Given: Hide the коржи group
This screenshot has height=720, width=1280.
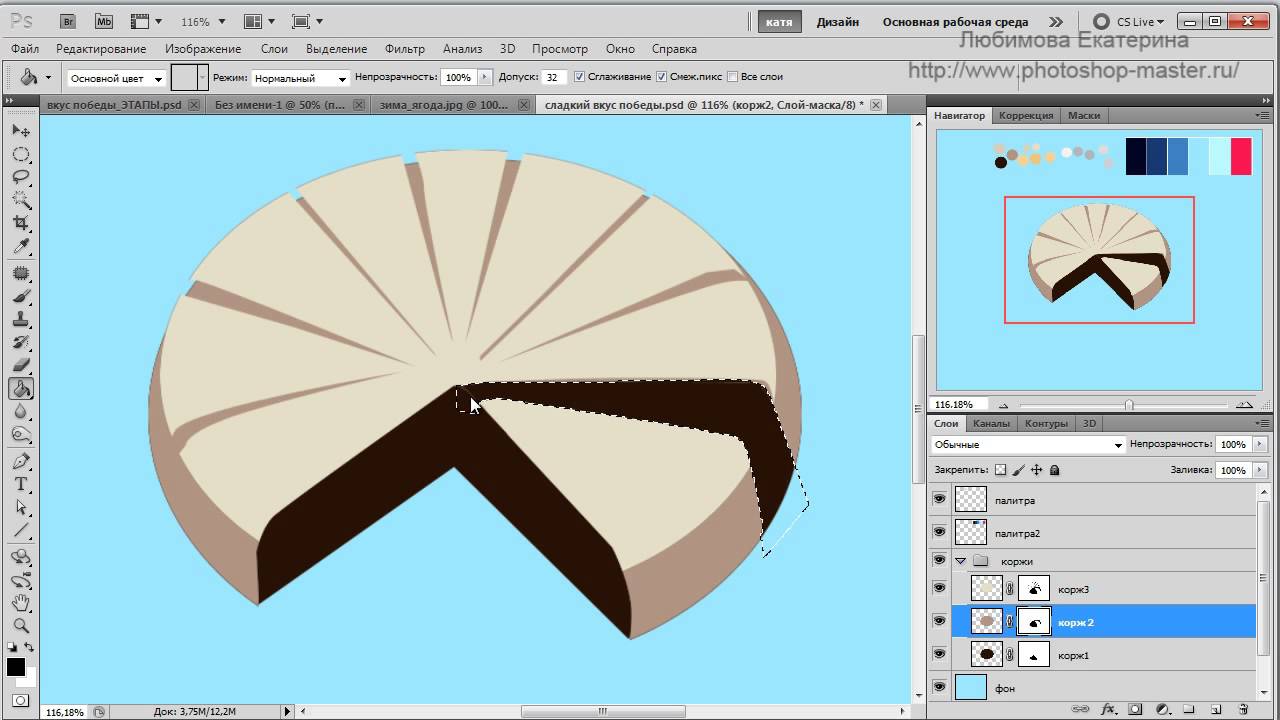Looking at the screenshot, I should [939, 560].
